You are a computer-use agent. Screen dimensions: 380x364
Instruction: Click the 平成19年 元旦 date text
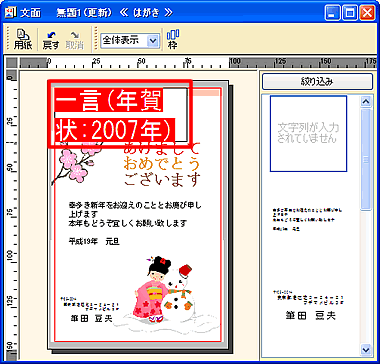click(94, 242)
